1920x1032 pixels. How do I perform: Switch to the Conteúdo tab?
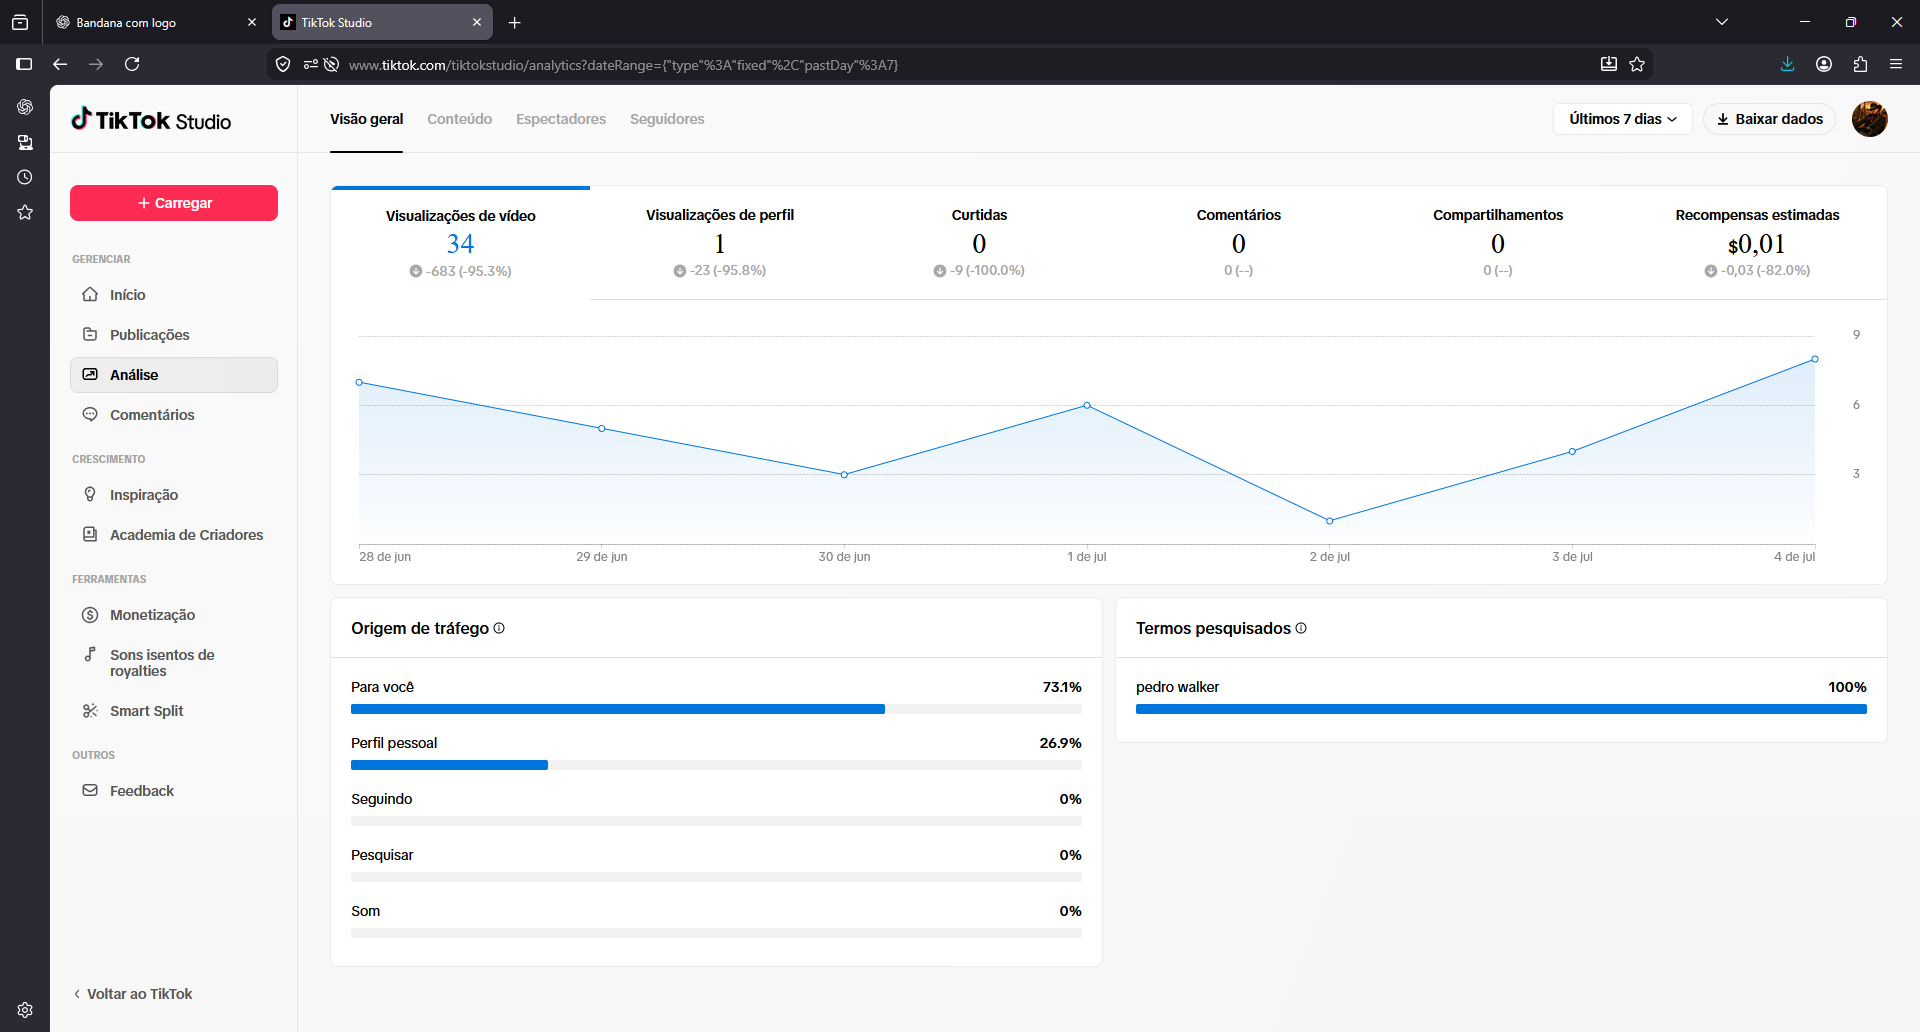pyautogui.click(x=460, y=119)
